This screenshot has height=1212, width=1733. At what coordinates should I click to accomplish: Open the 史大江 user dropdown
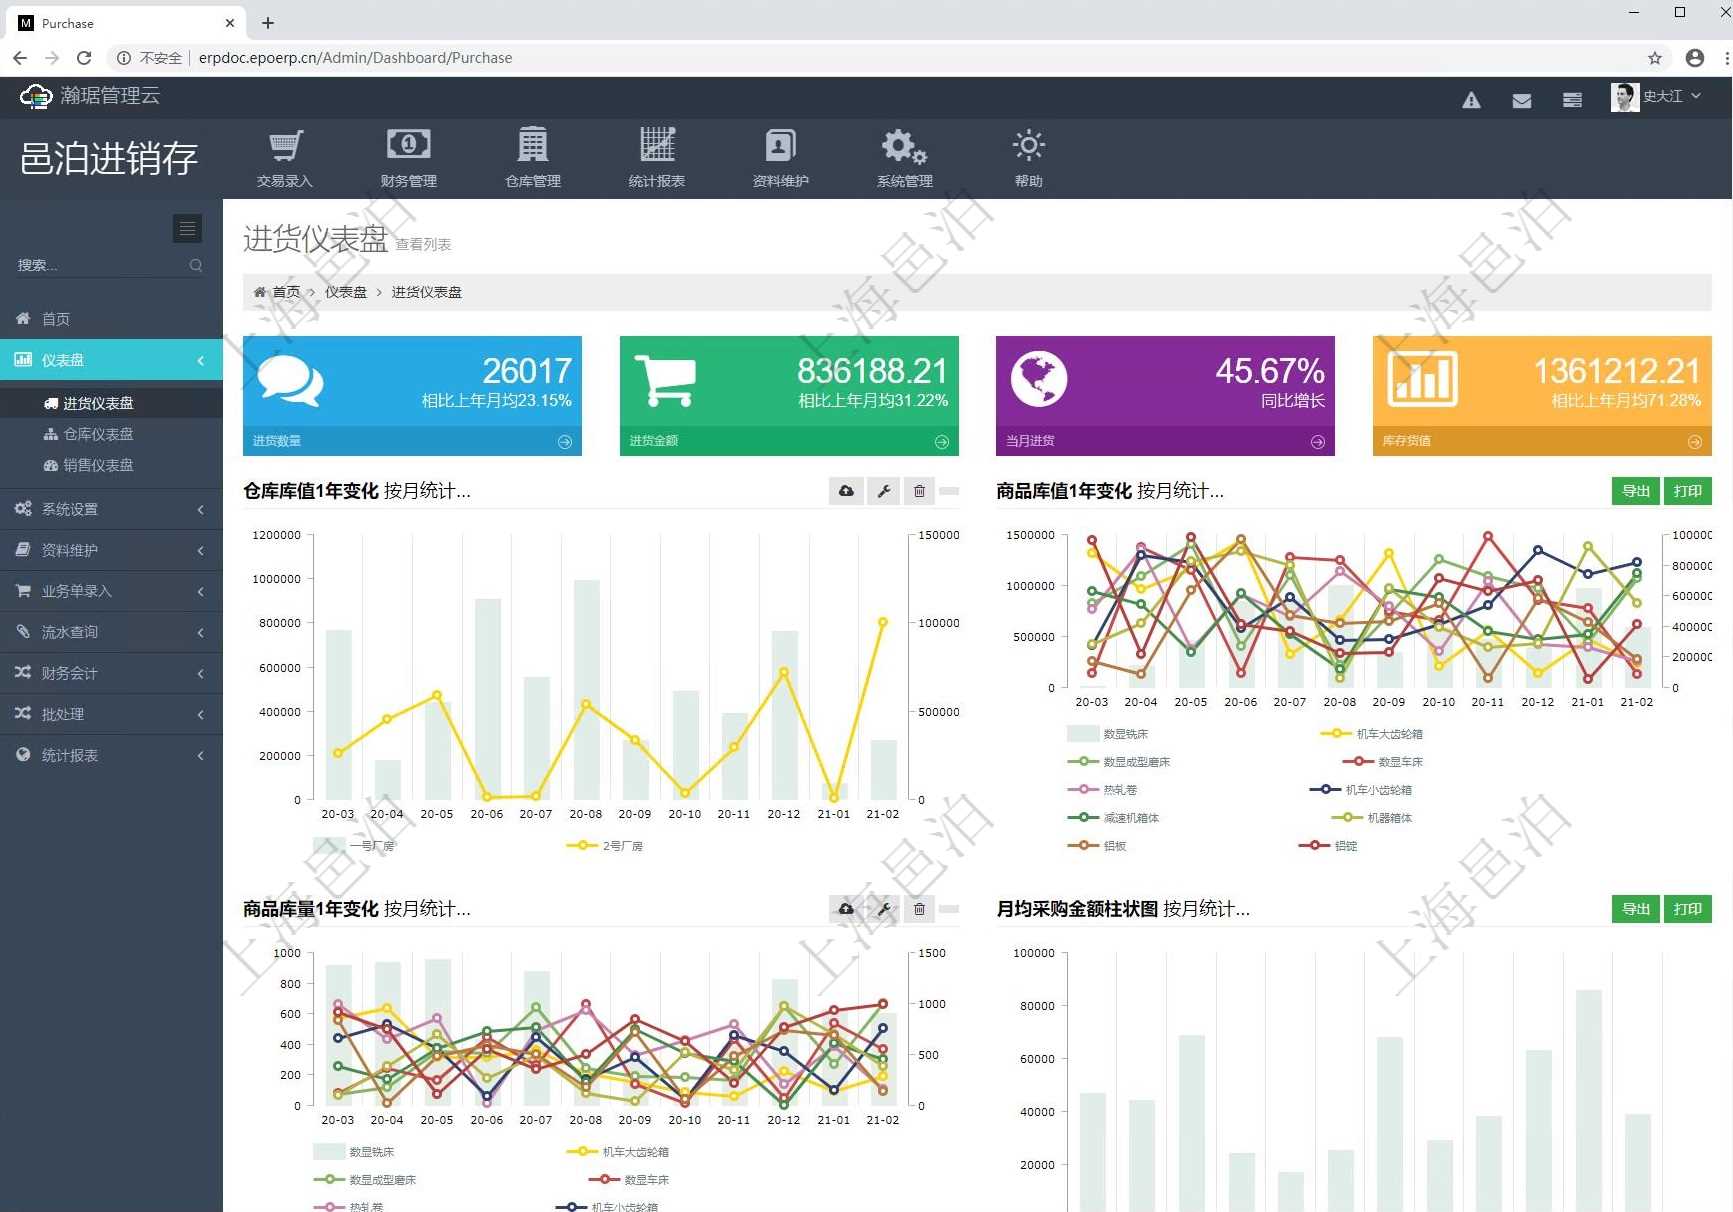[1657, 97]
